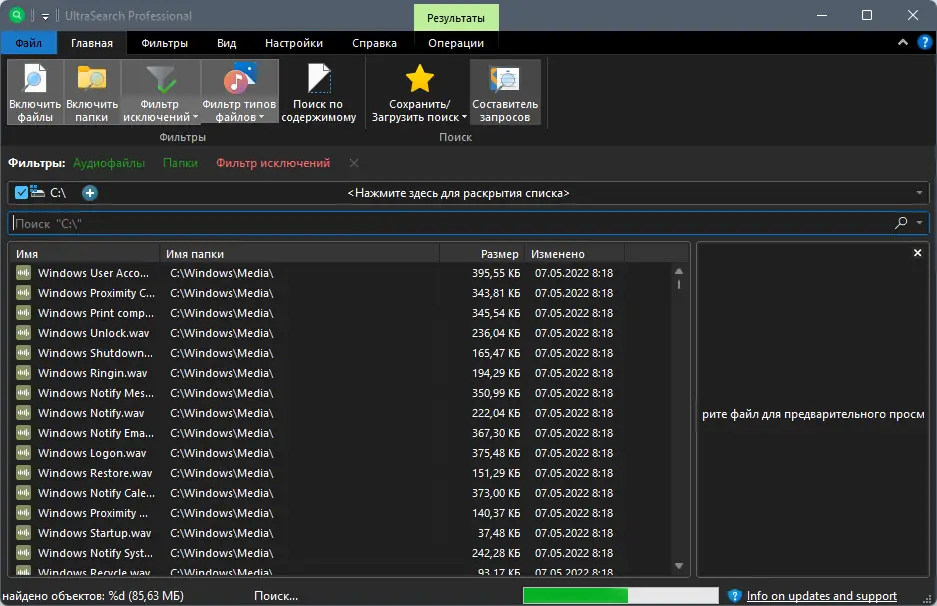Click the audio icon of Windows Logon.wav
Viewport: 937px width, 606px height.
[x=23, y=453]
